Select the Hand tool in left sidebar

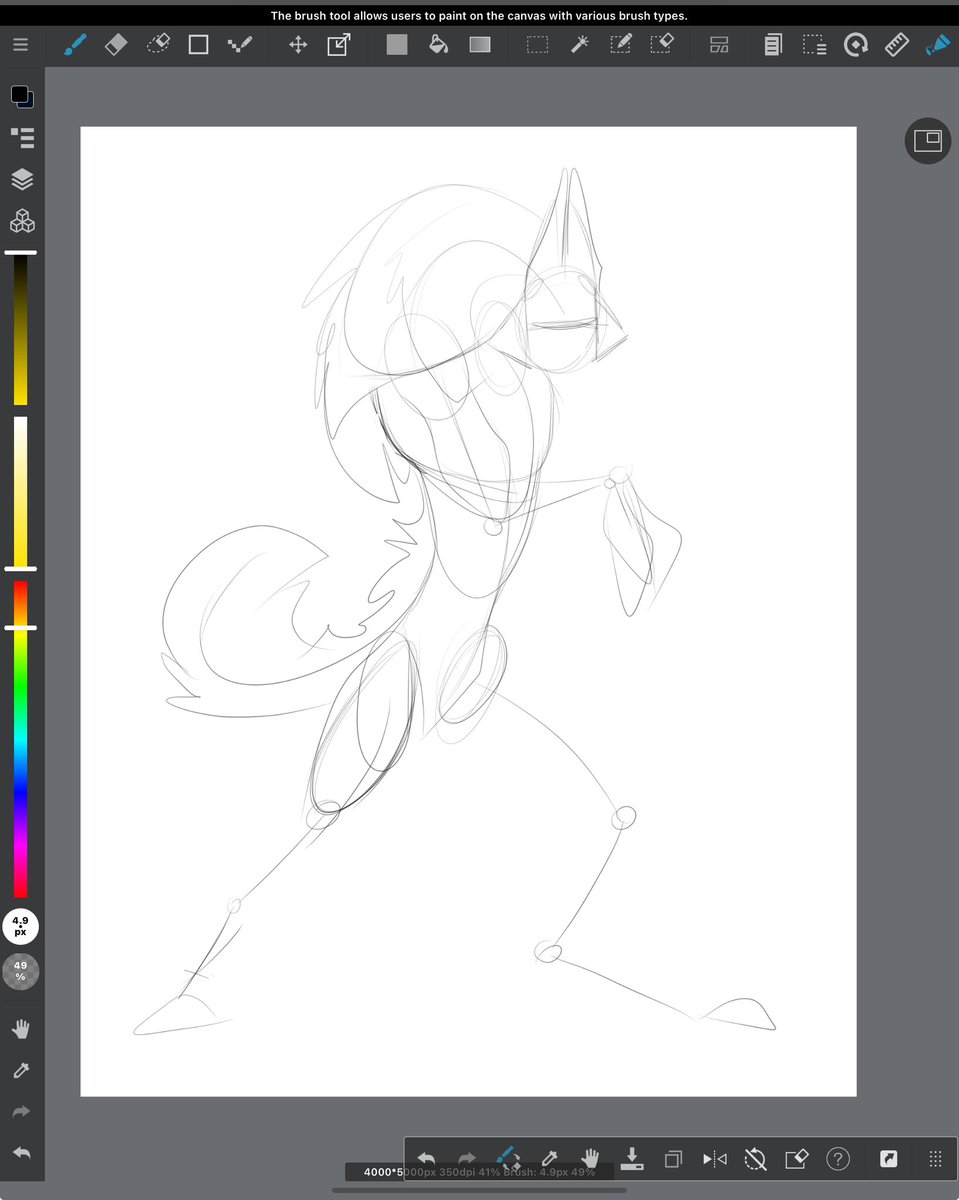click(21, 1029)
